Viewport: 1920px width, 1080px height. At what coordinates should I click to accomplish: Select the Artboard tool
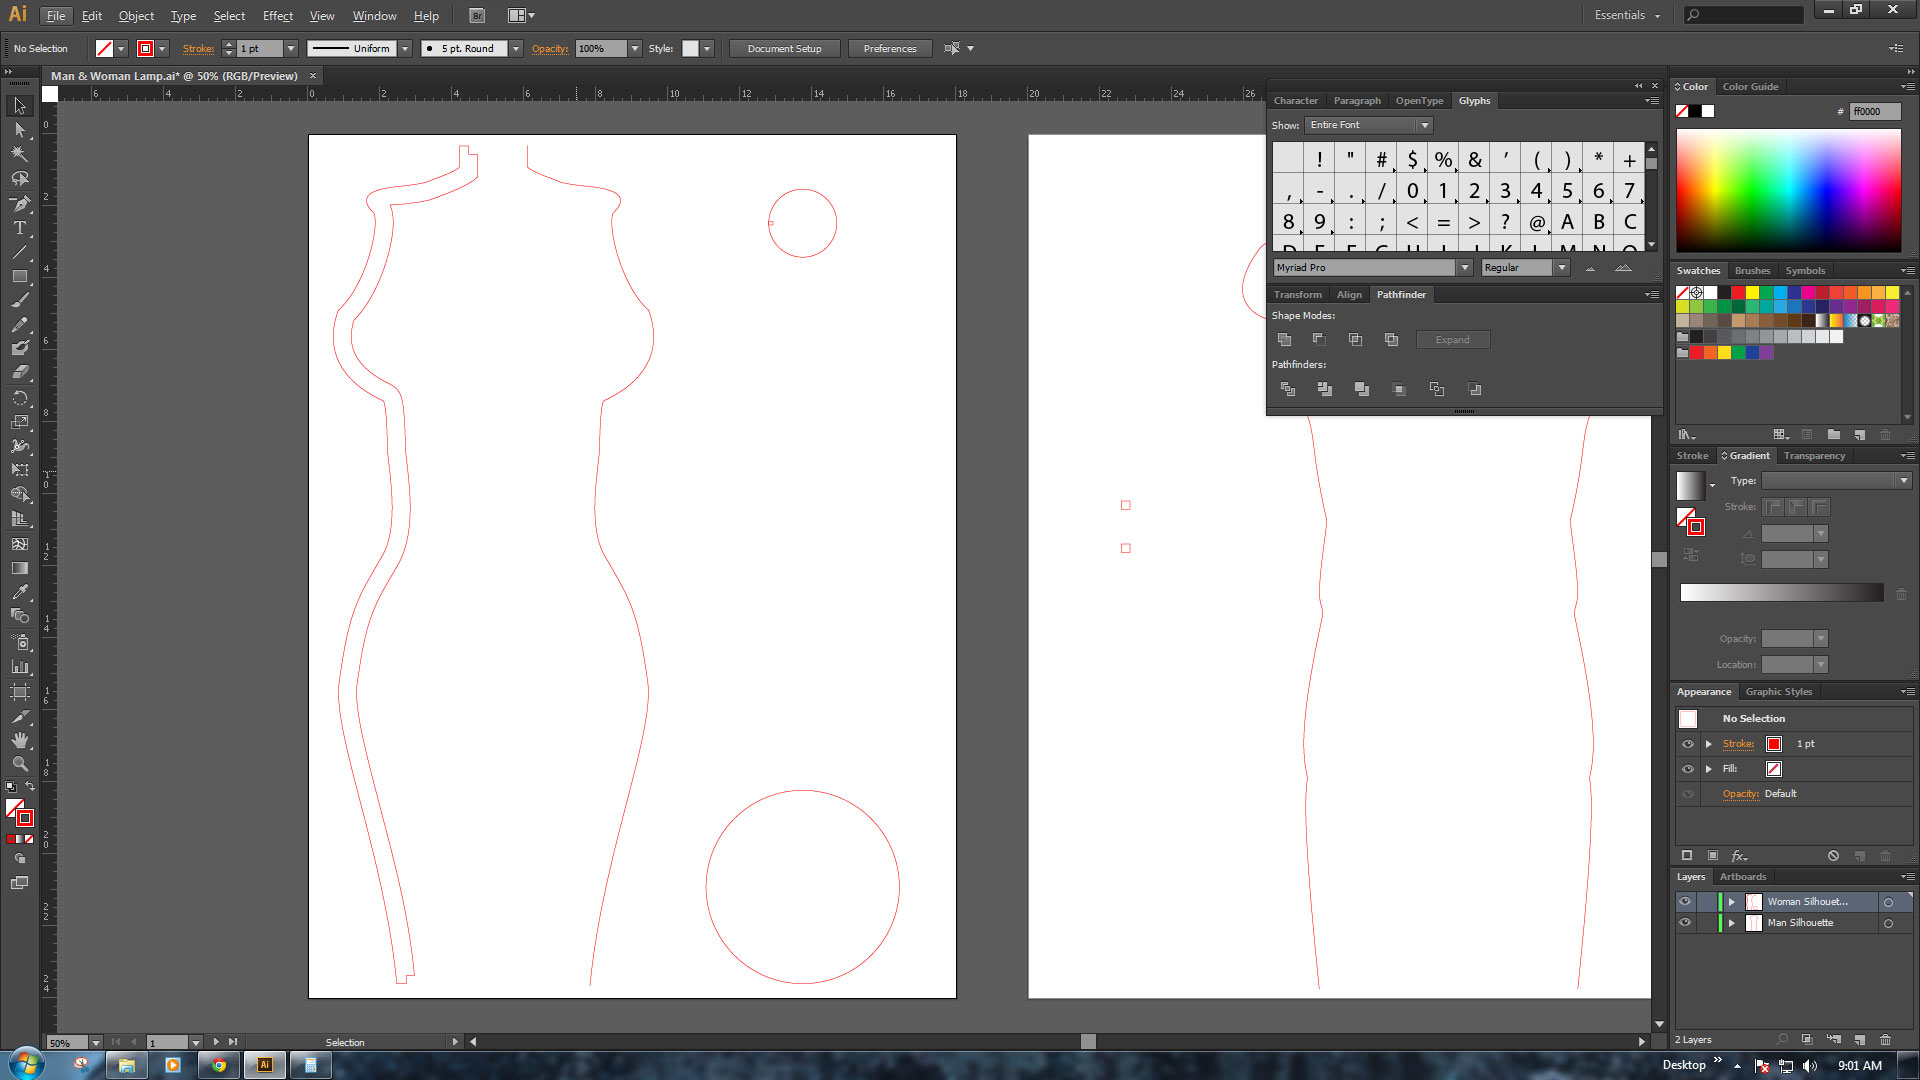[20, 692]
